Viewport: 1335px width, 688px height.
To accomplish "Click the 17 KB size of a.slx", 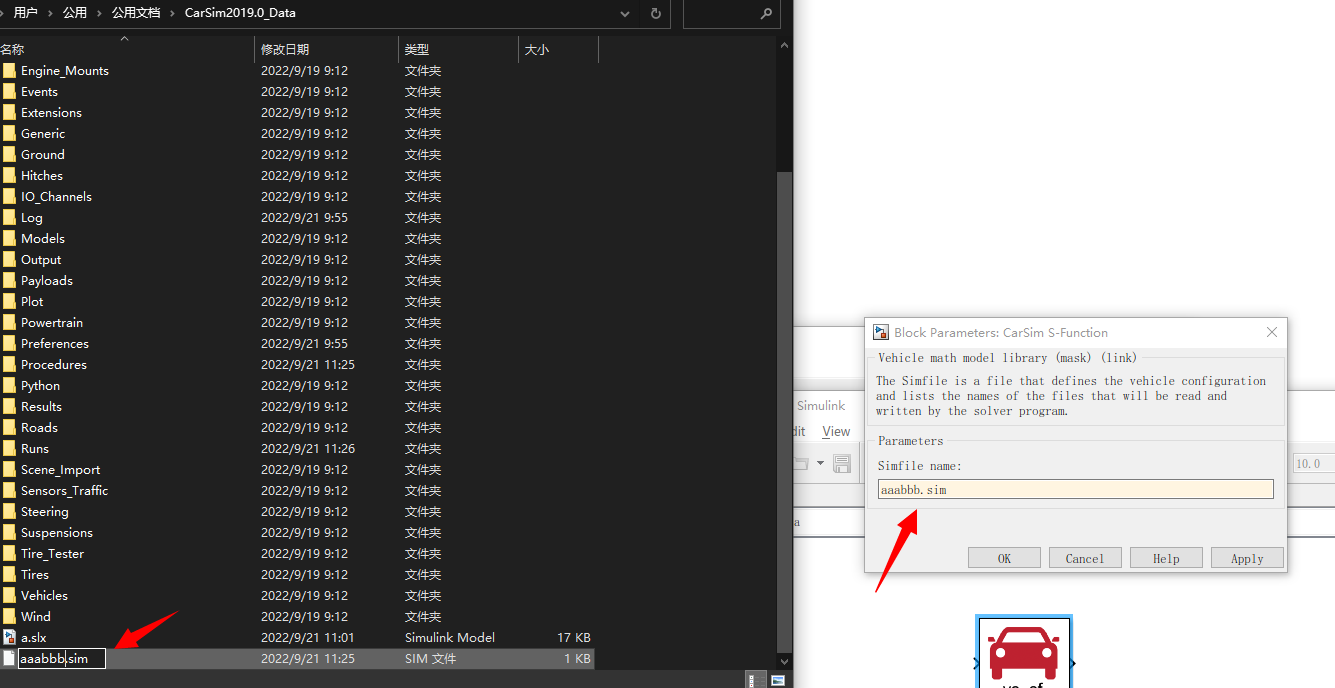I will (x=574, y=638).
